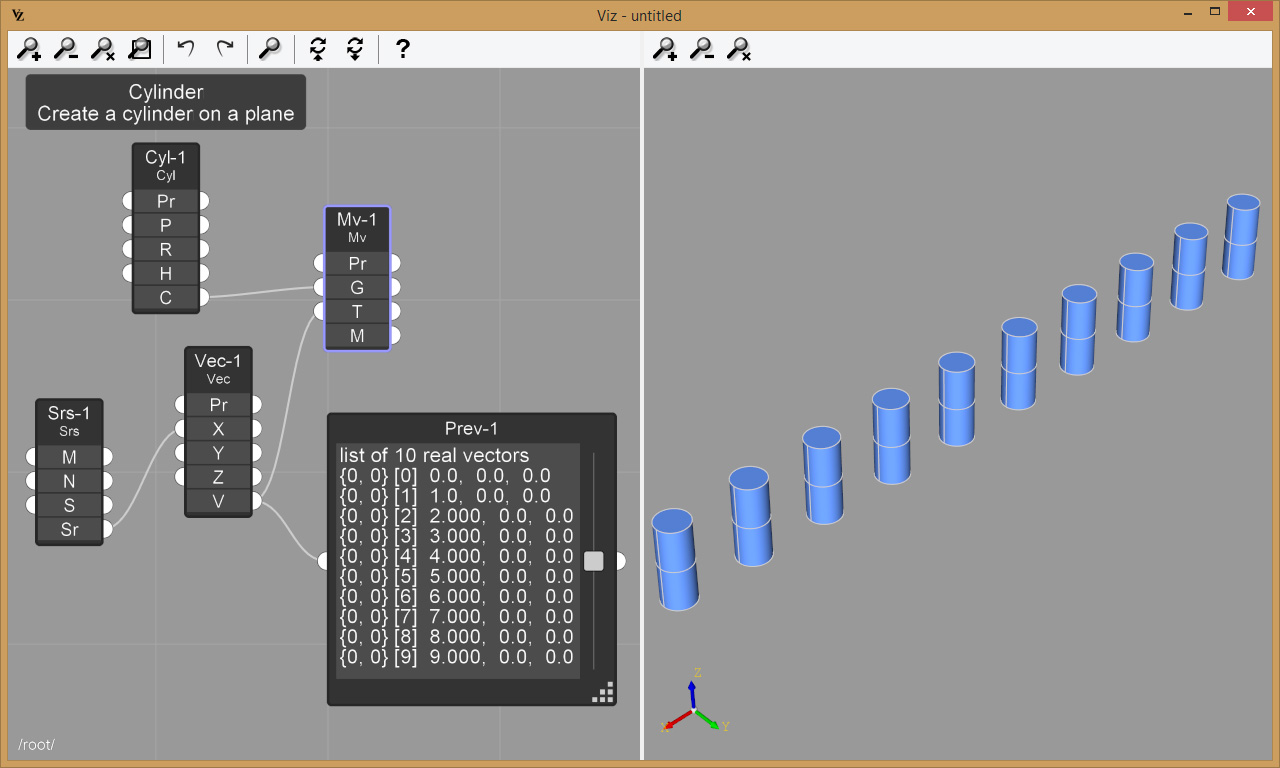
Task: Click the refresh-down arrows icon
Action: tap(354, 49)
